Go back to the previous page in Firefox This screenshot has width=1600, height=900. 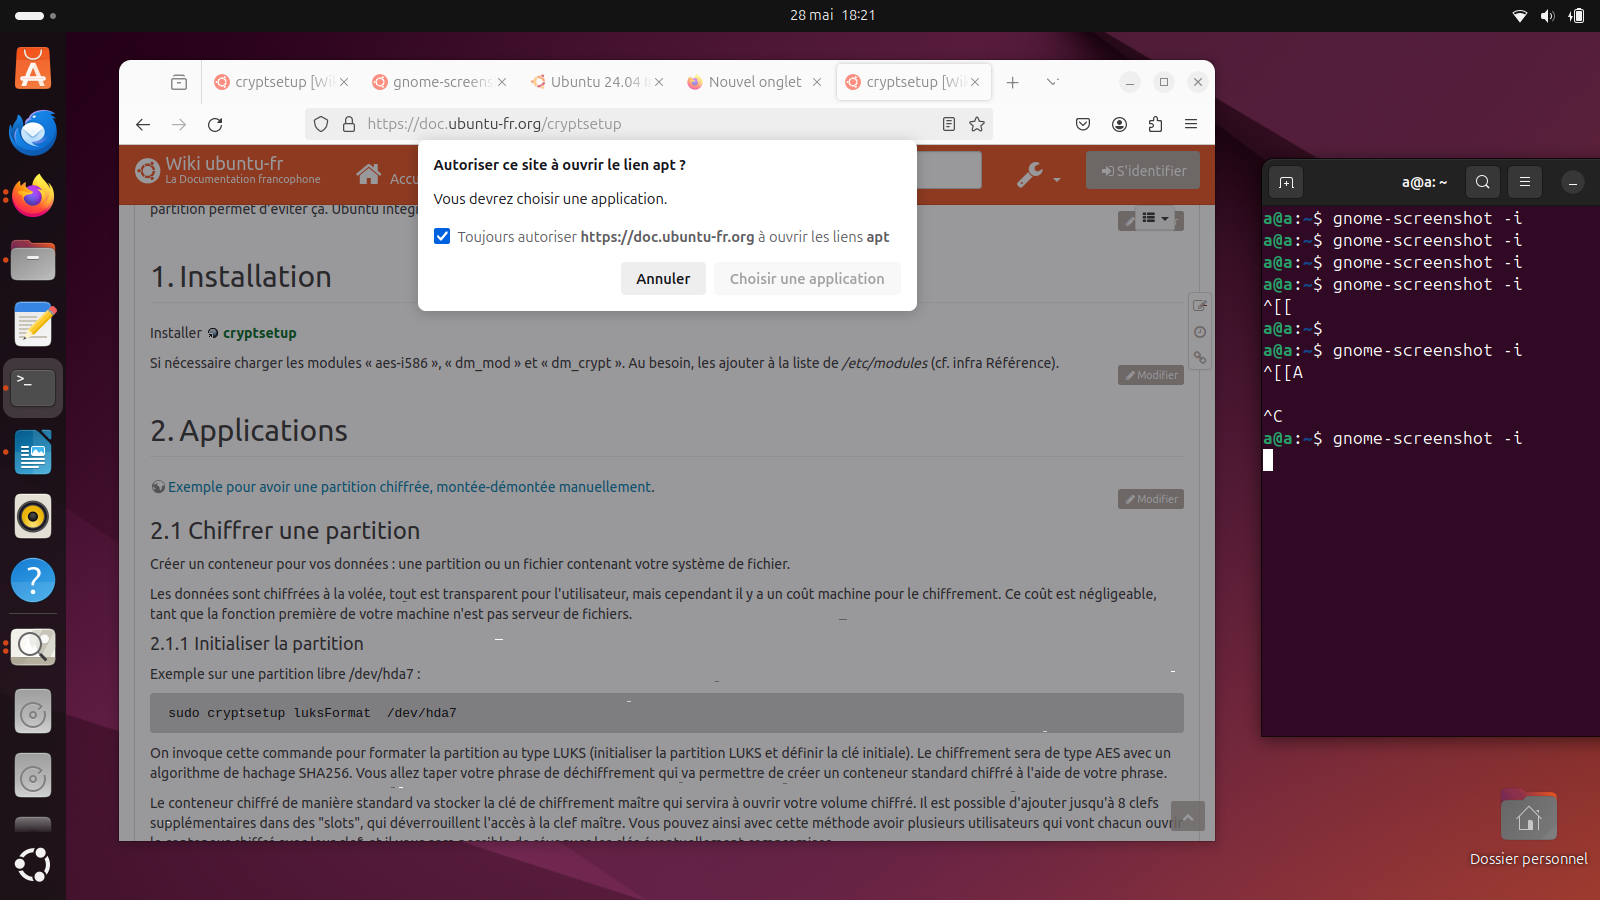pos(143,124)
